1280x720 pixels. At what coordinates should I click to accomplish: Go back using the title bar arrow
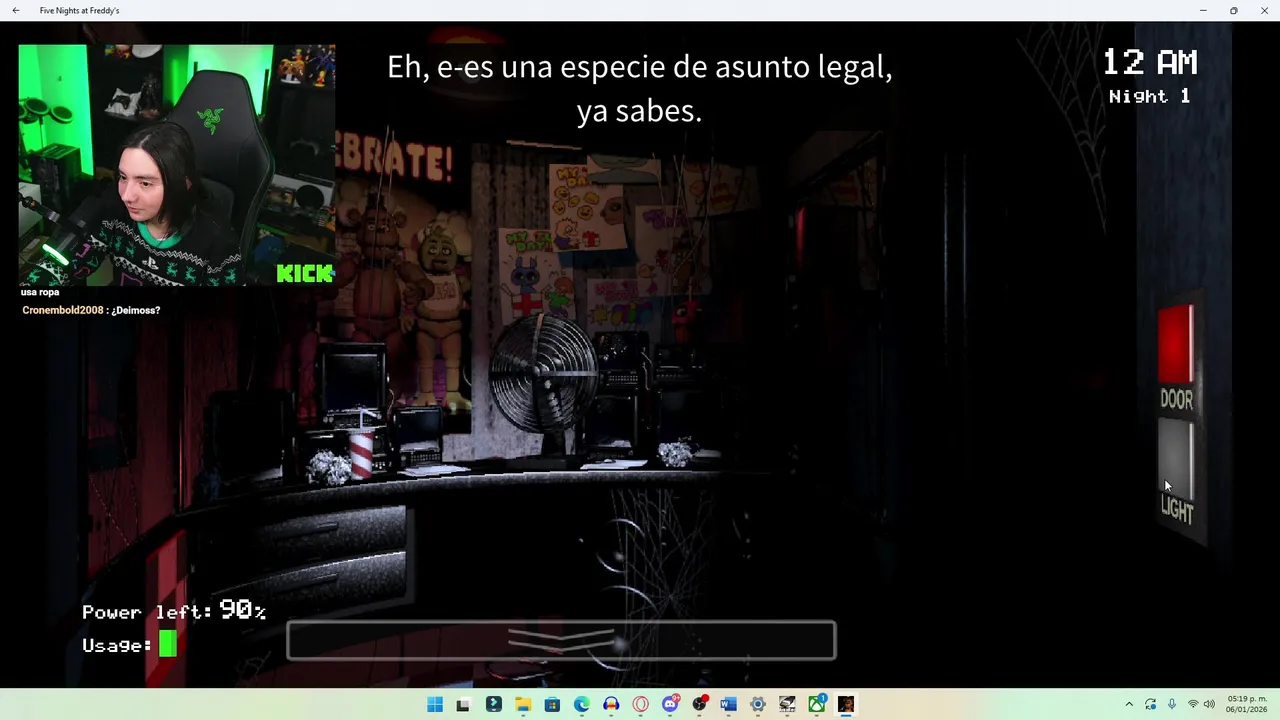tap(15, 10)
